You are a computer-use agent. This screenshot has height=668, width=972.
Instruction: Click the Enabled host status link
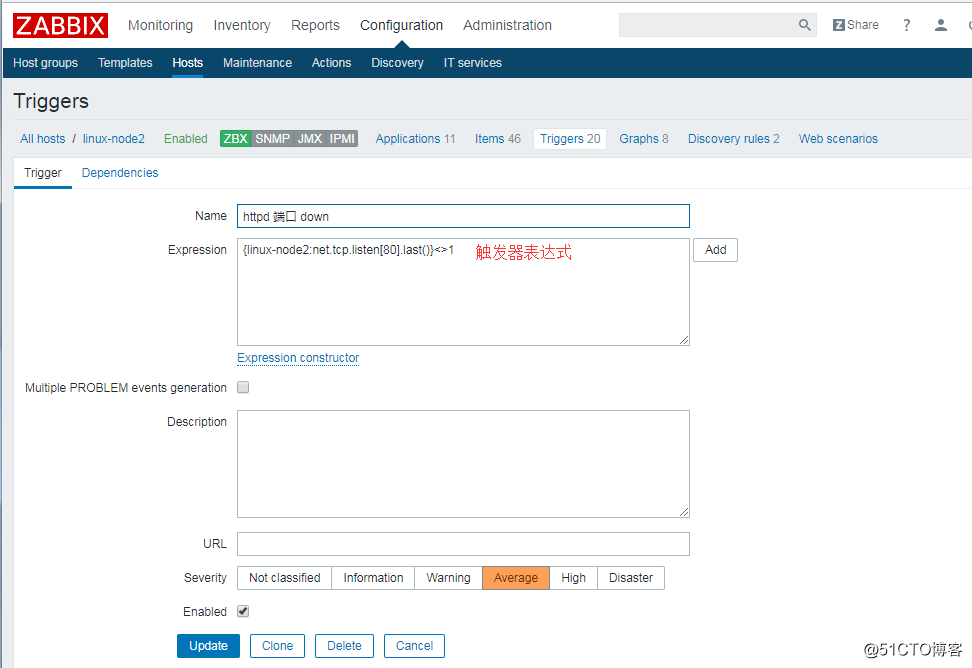185,139
